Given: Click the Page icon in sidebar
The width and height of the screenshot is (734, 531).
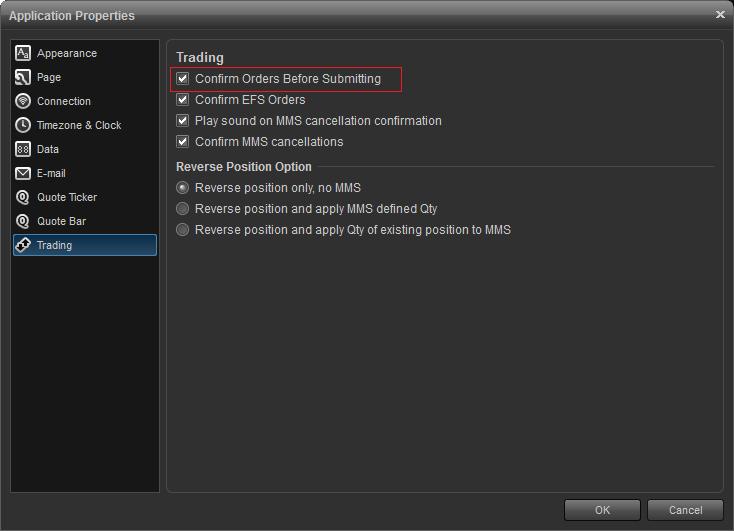Looking at the screenshot, I should click(x=23, y=77).
